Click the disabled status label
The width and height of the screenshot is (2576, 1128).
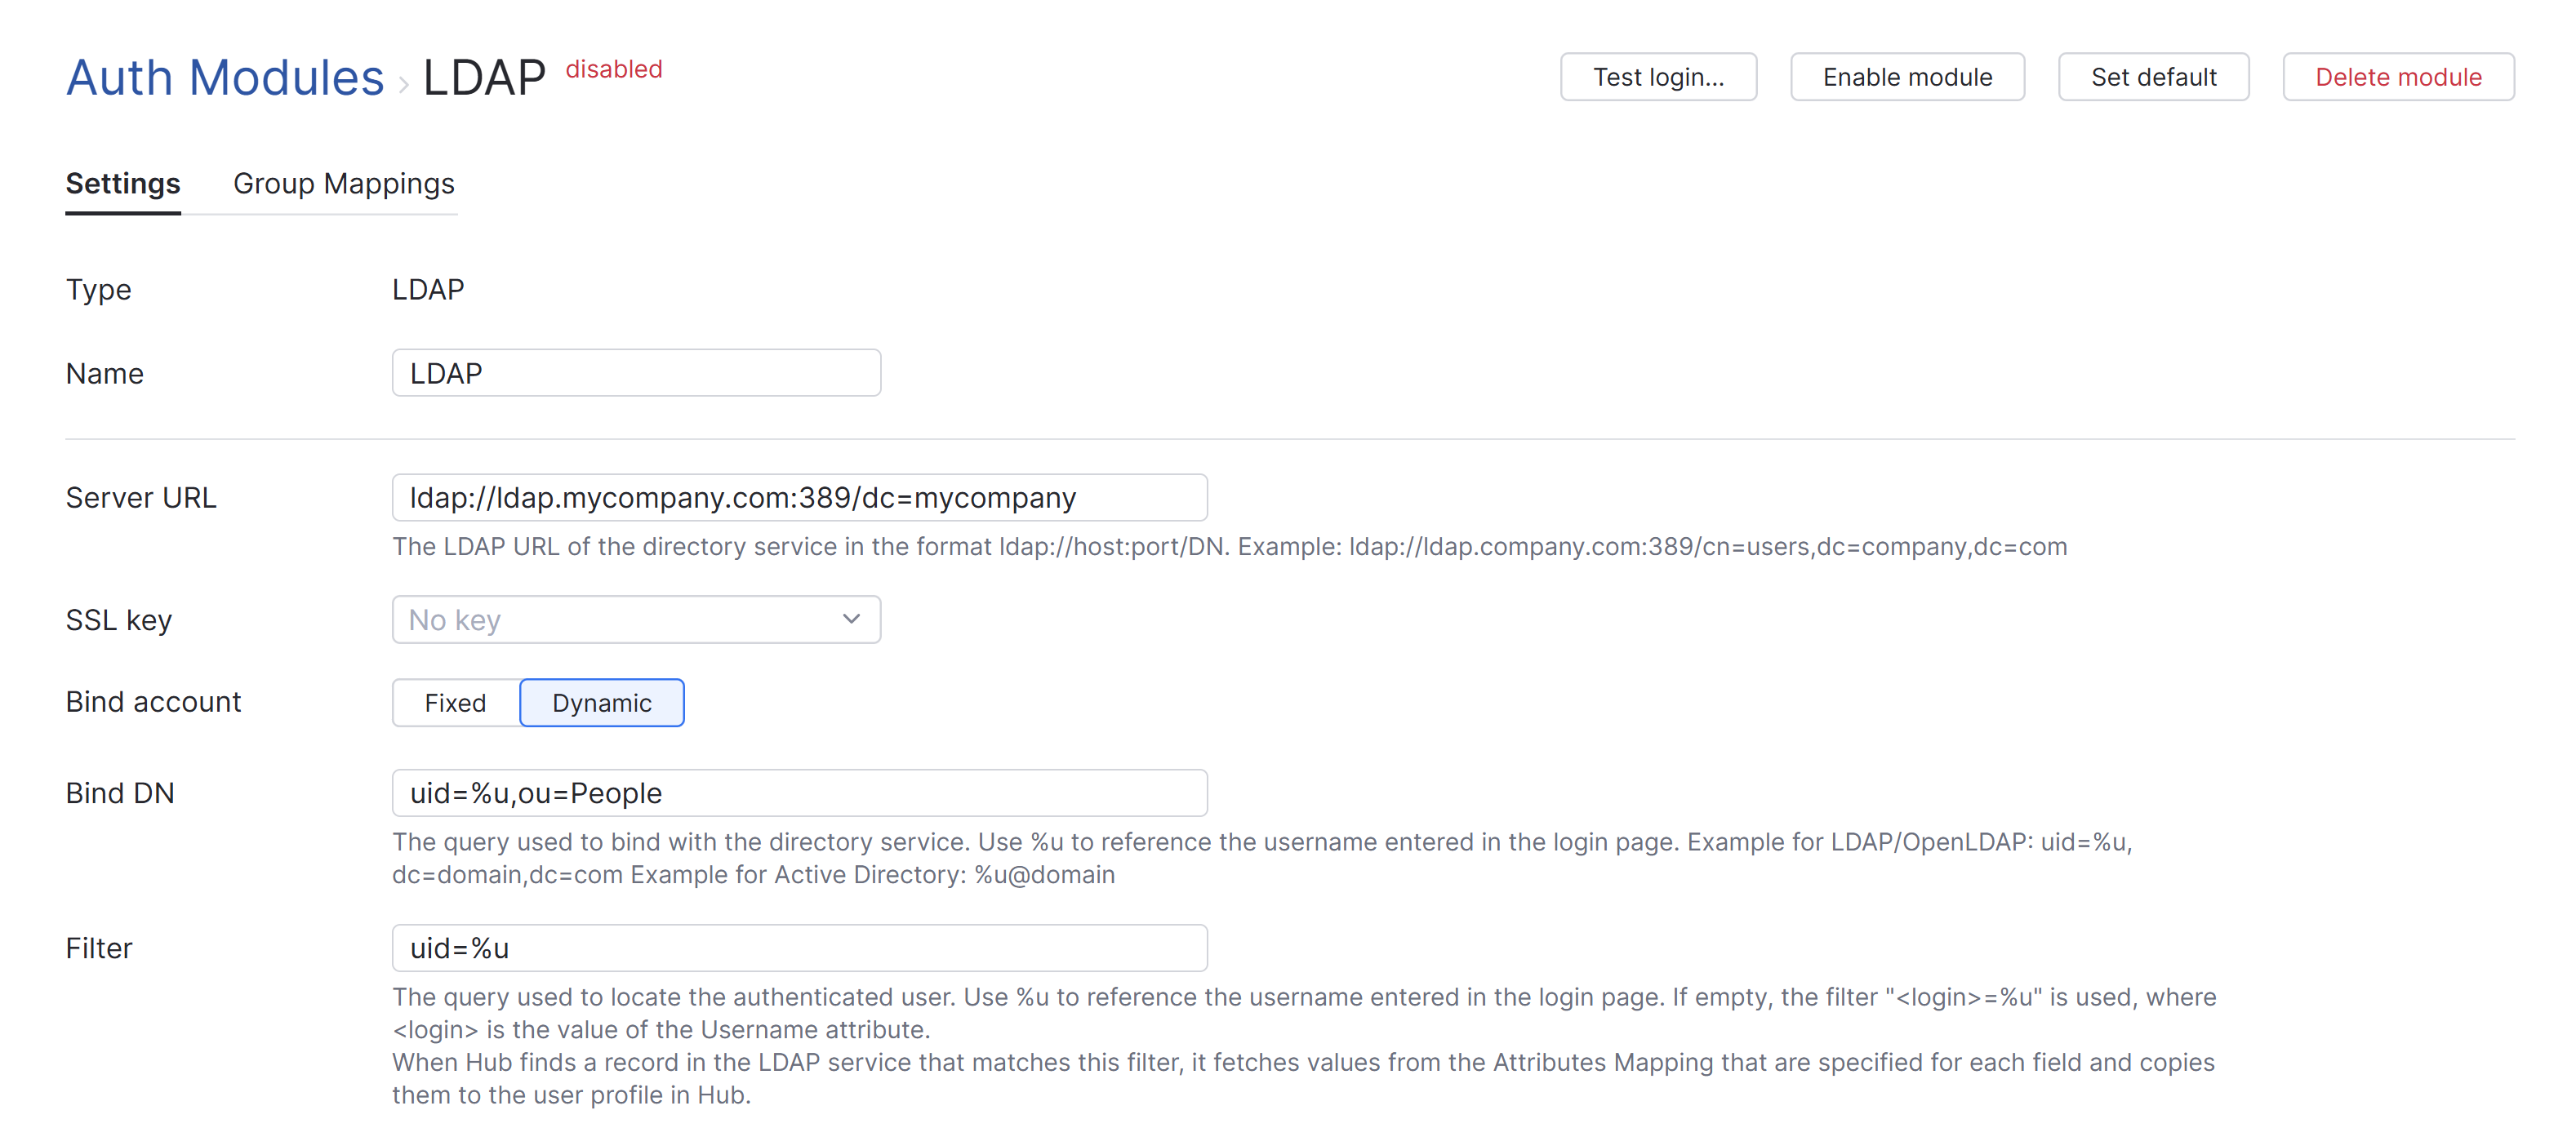[613, 69]
